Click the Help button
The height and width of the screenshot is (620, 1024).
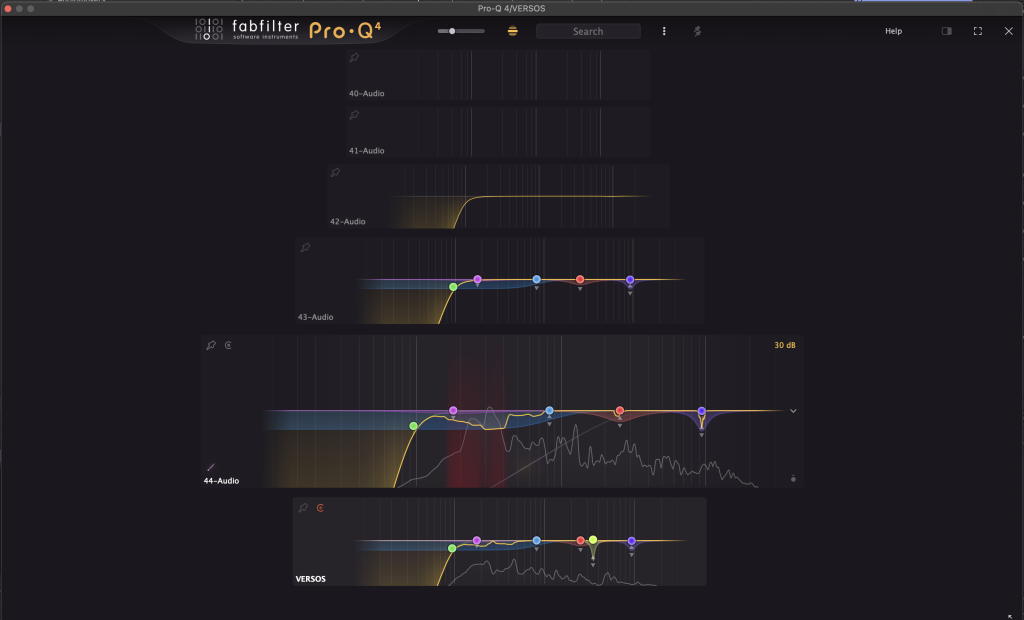click(x=893, y=31)
